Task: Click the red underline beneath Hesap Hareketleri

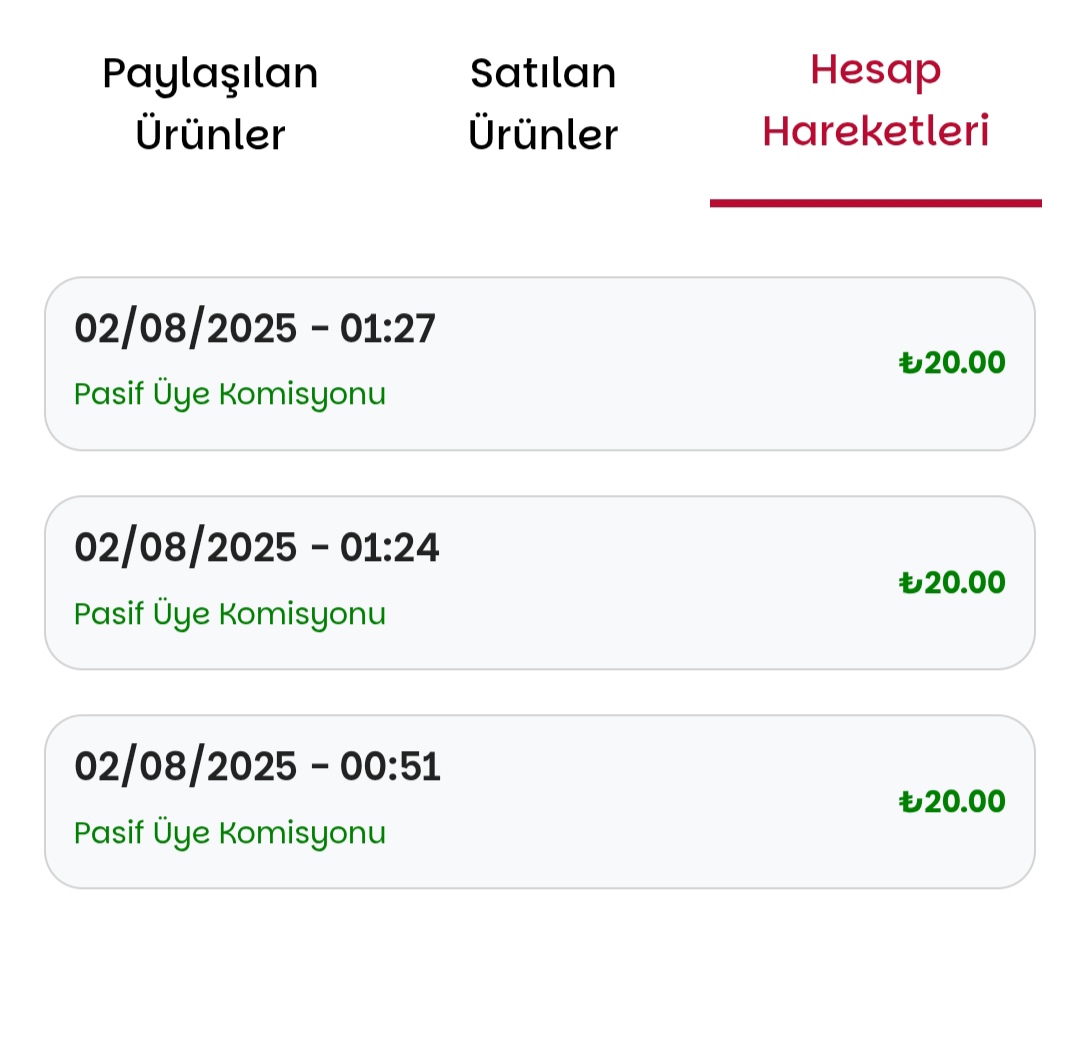Action: click(875, 203)
